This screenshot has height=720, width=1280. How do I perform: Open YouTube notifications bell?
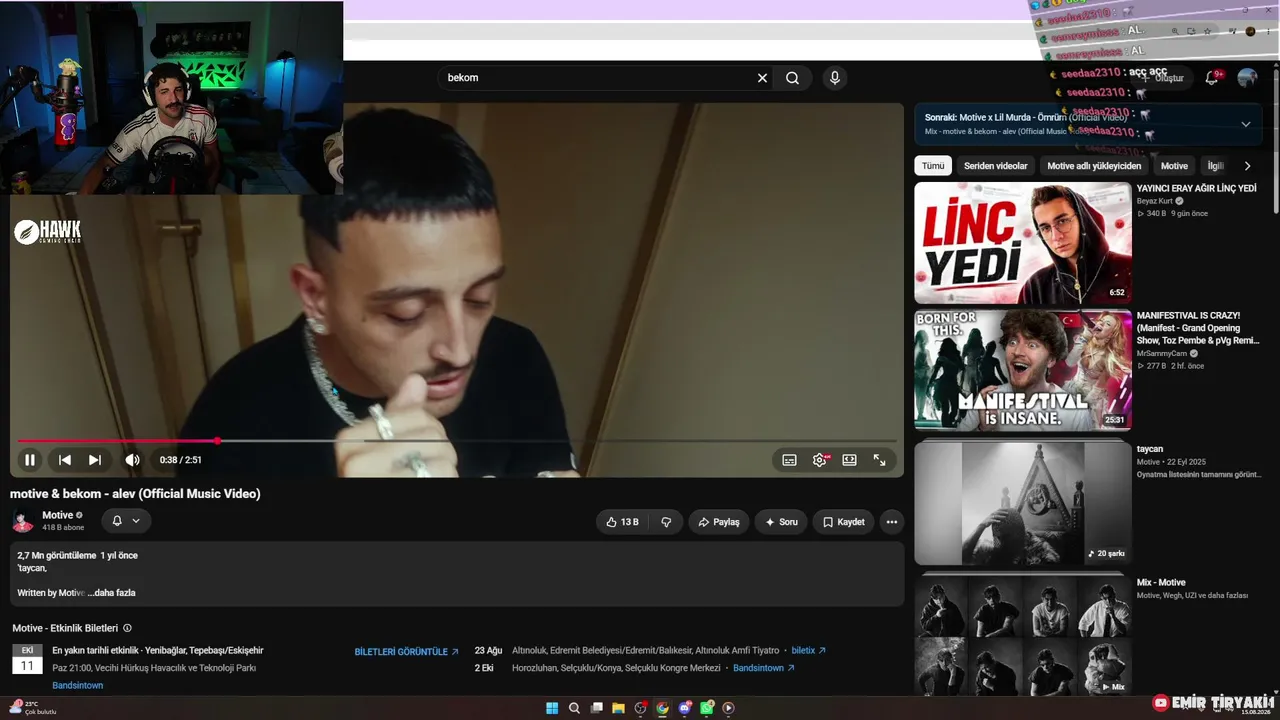1212,77
